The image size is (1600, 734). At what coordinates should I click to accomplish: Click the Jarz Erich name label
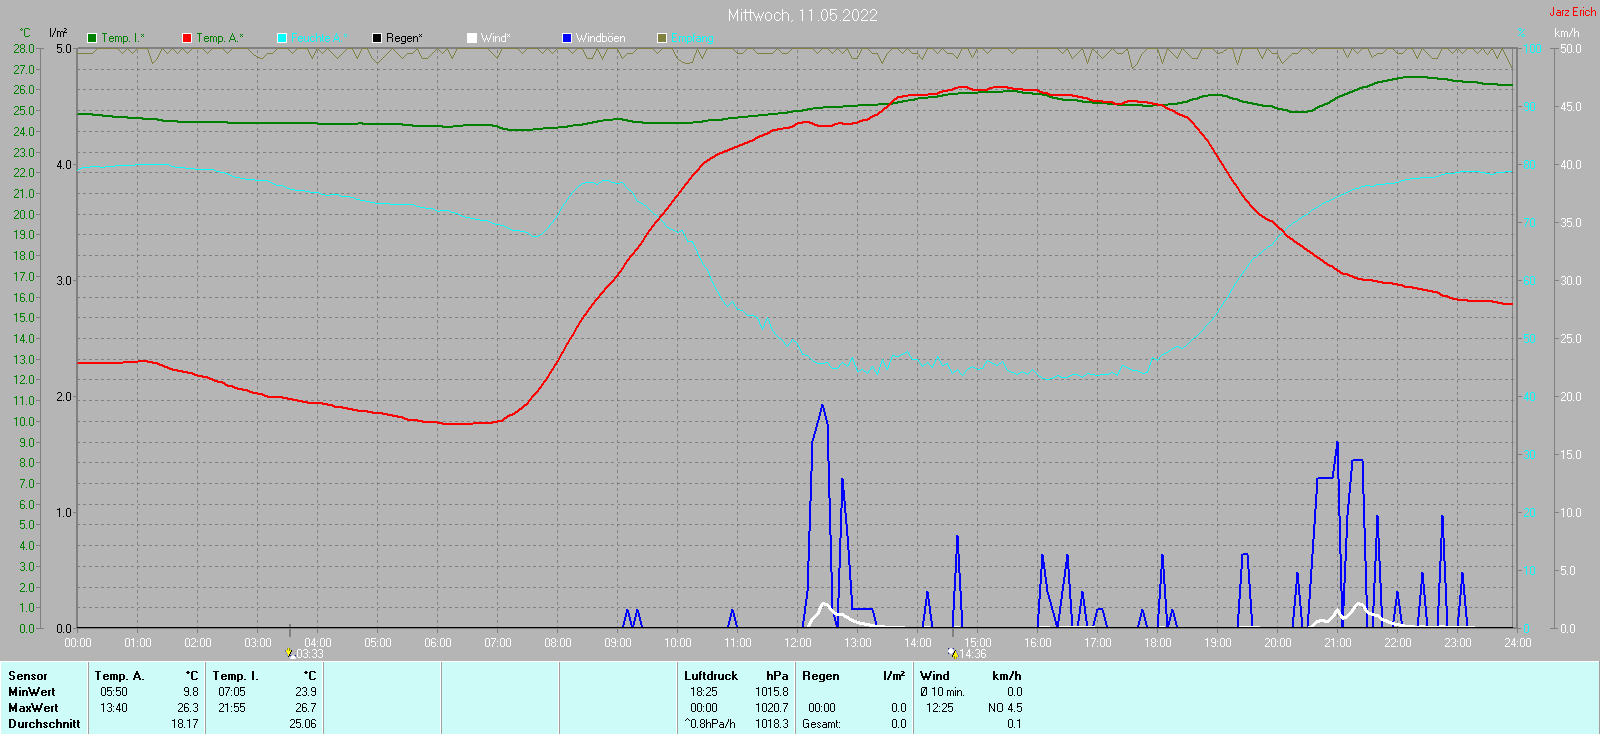click(1572, 12)
